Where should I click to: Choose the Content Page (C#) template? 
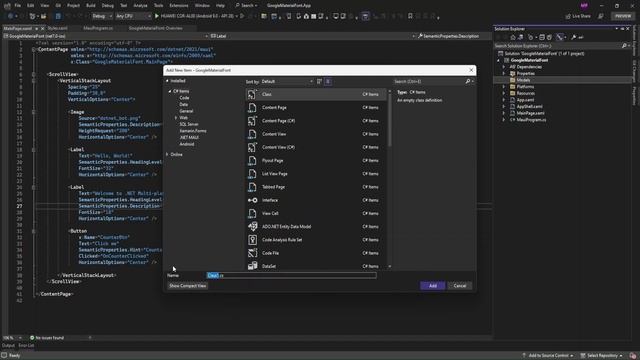click(316, 121)
